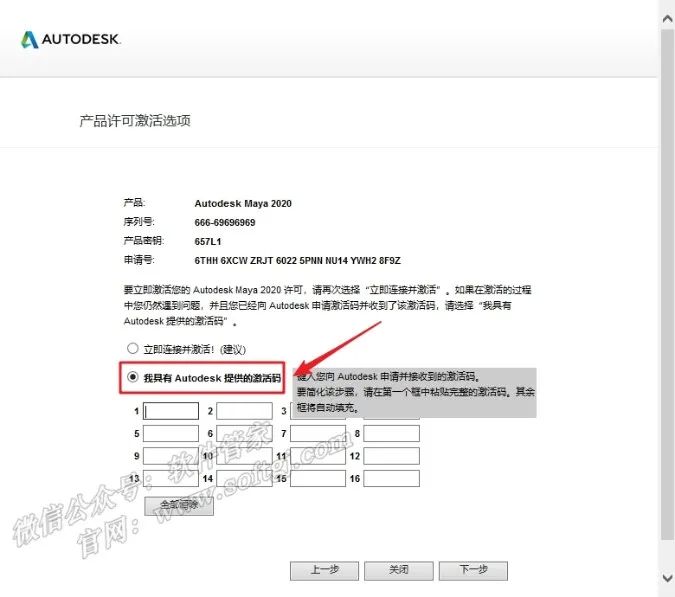Click the clear all (全部清除) button
The image size is (675, 597).
tap(179, 506)
